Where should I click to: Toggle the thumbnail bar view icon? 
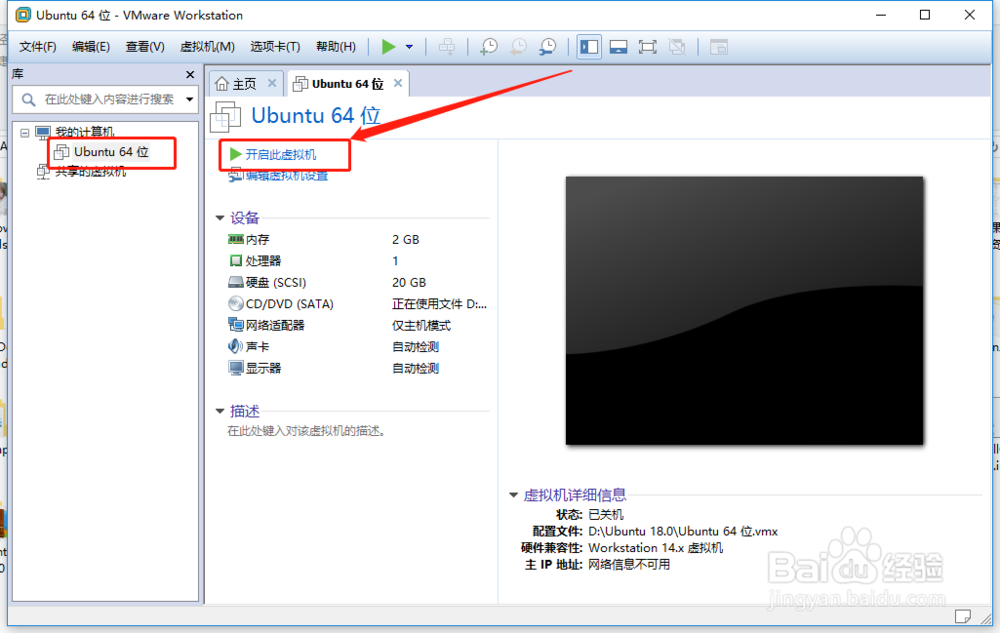(618, 47)
